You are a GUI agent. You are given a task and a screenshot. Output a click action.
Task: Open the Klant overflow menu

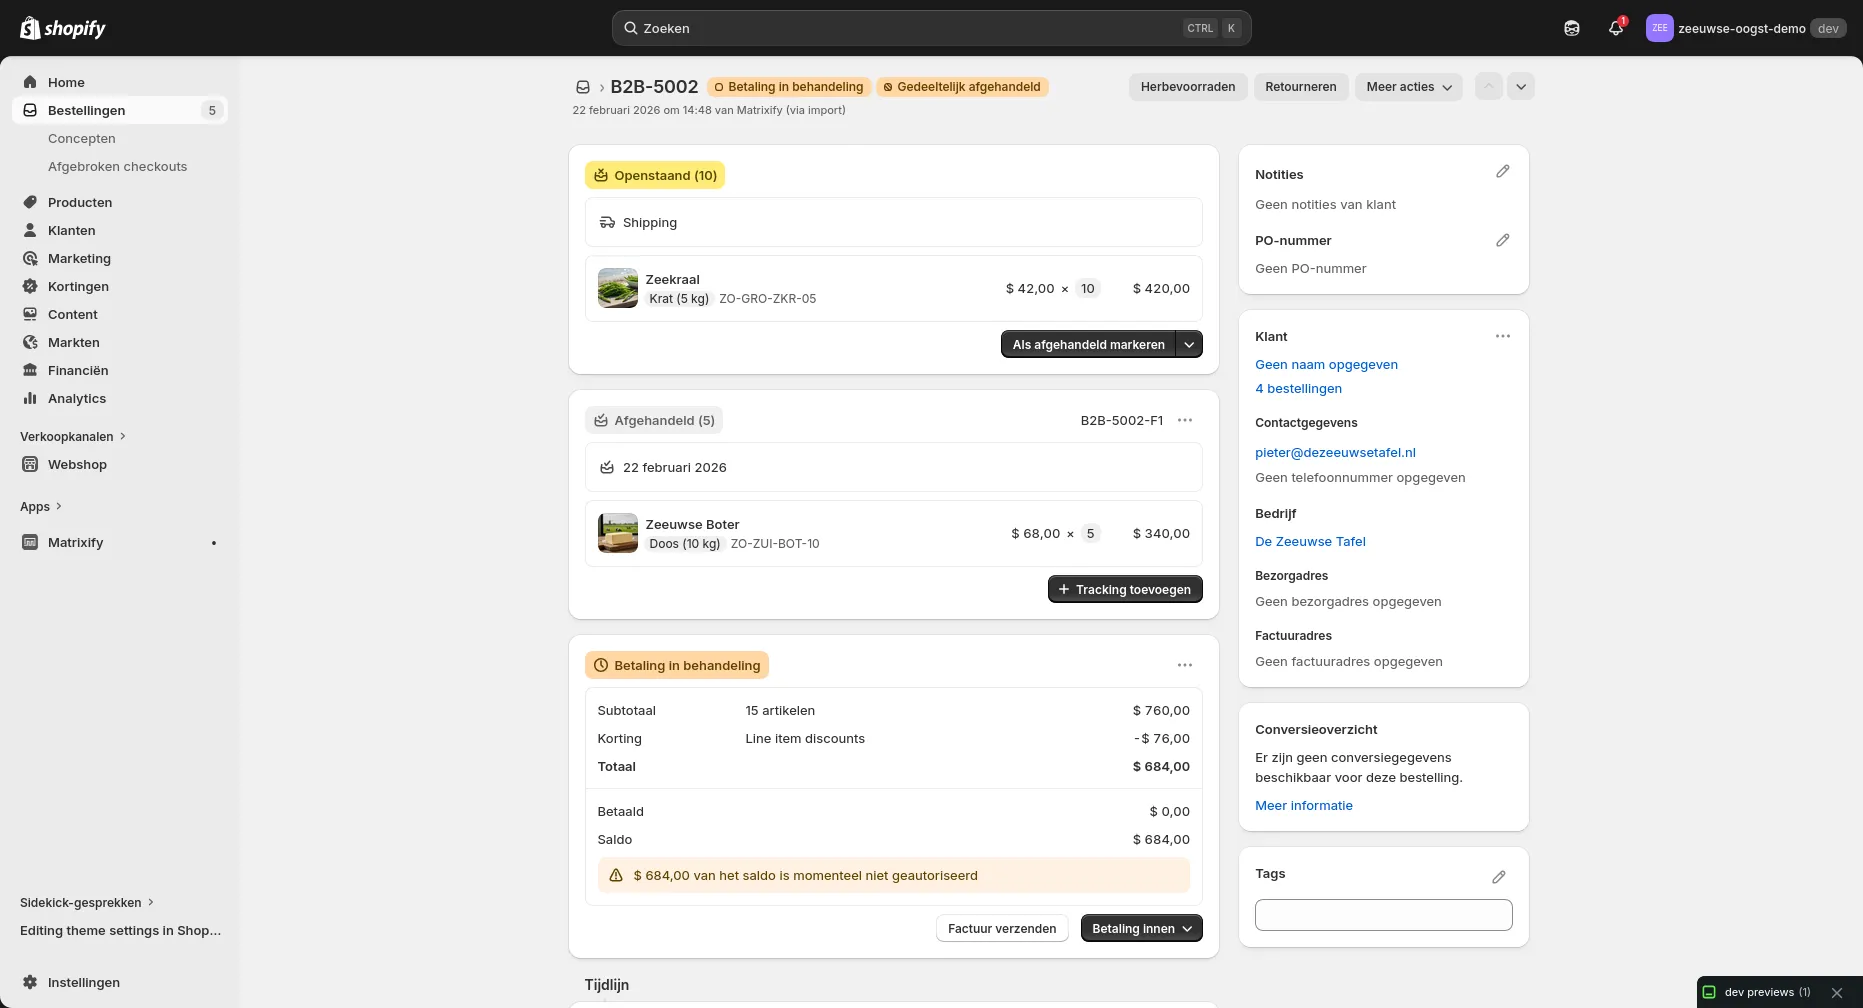[1503, 336]
